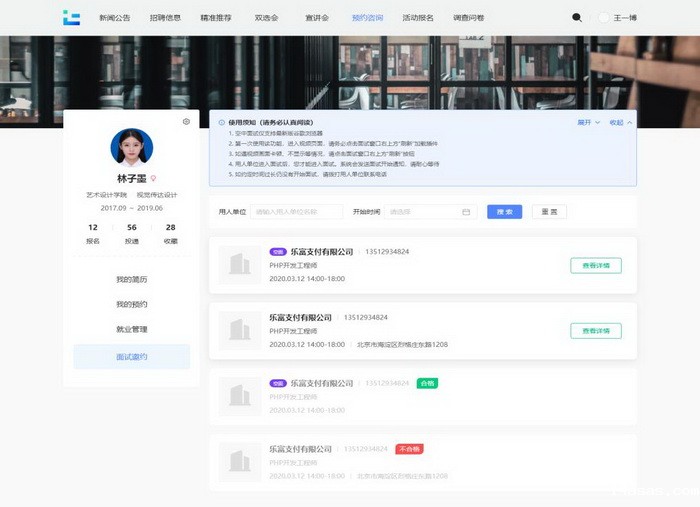Click the company logo of first 乐富支付 listing

tap(239, 265)
